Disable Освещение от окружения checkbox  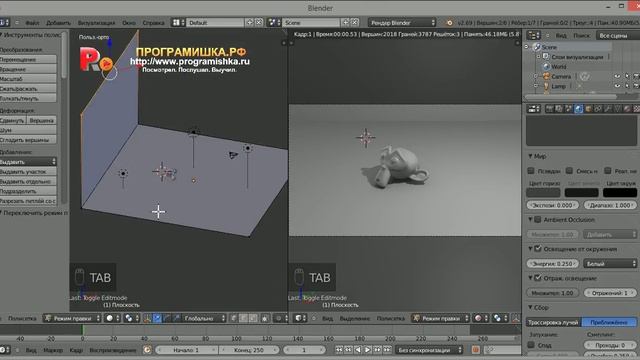538,249
